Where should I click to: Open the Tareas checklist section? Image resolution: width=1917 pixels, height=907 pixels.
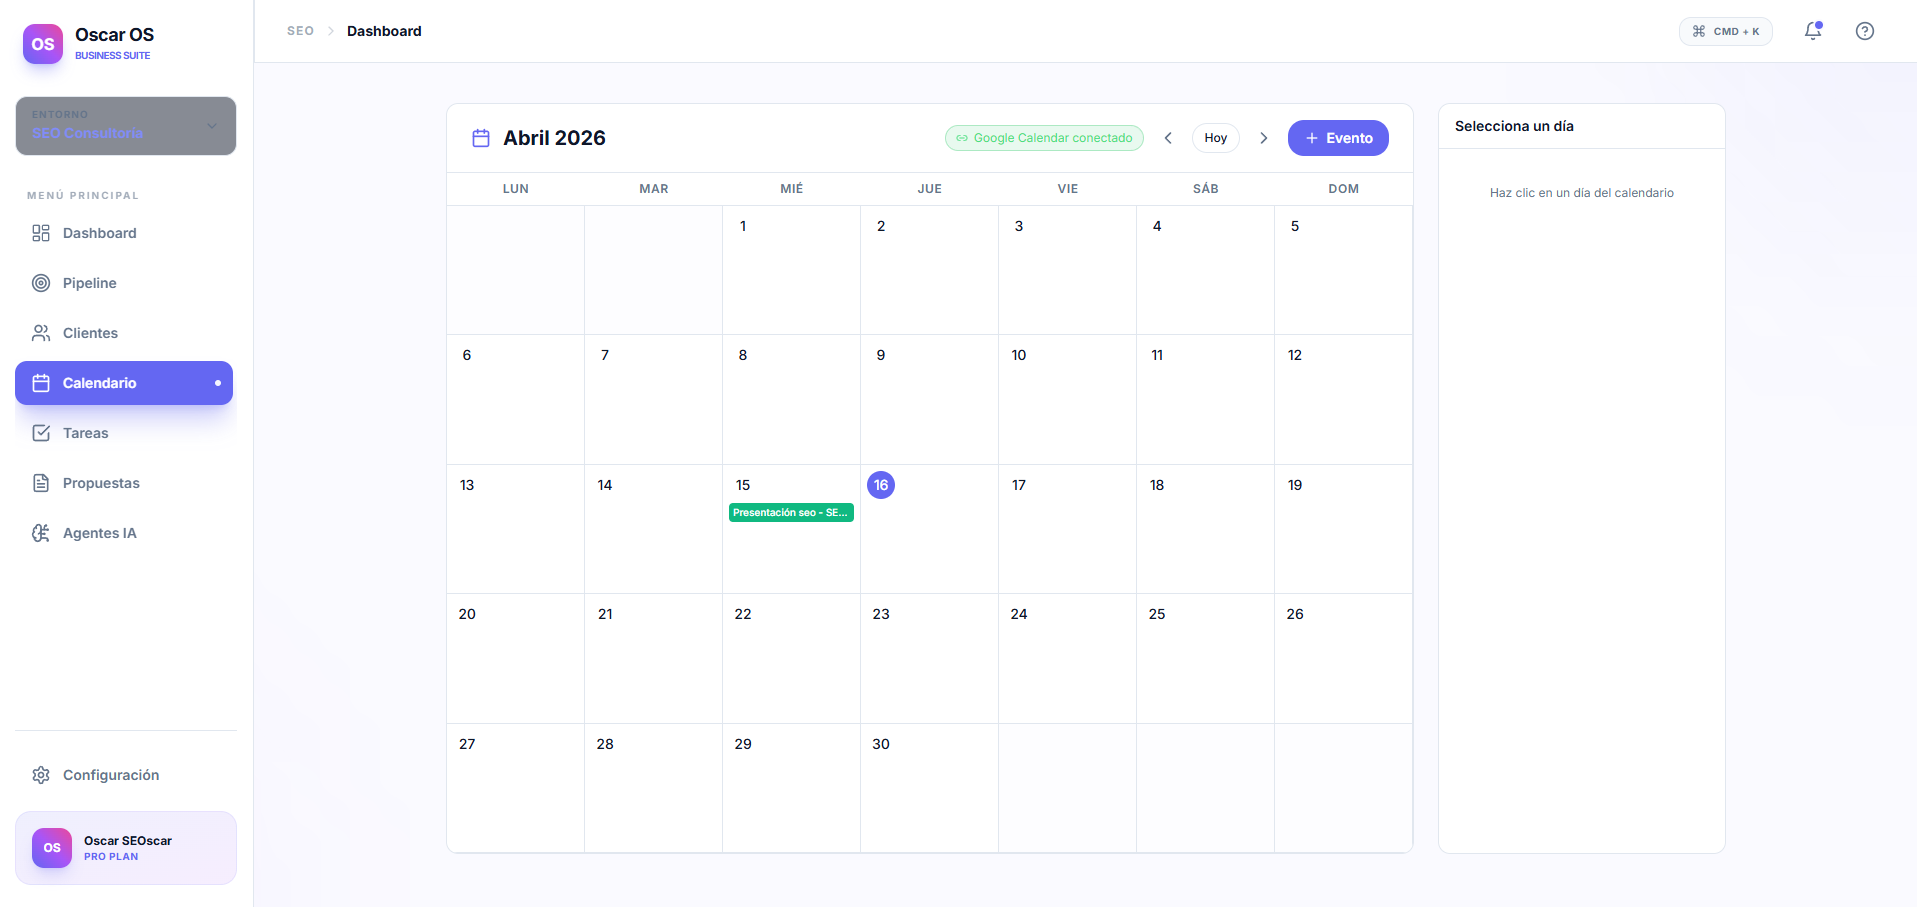[x=85, y=433]
